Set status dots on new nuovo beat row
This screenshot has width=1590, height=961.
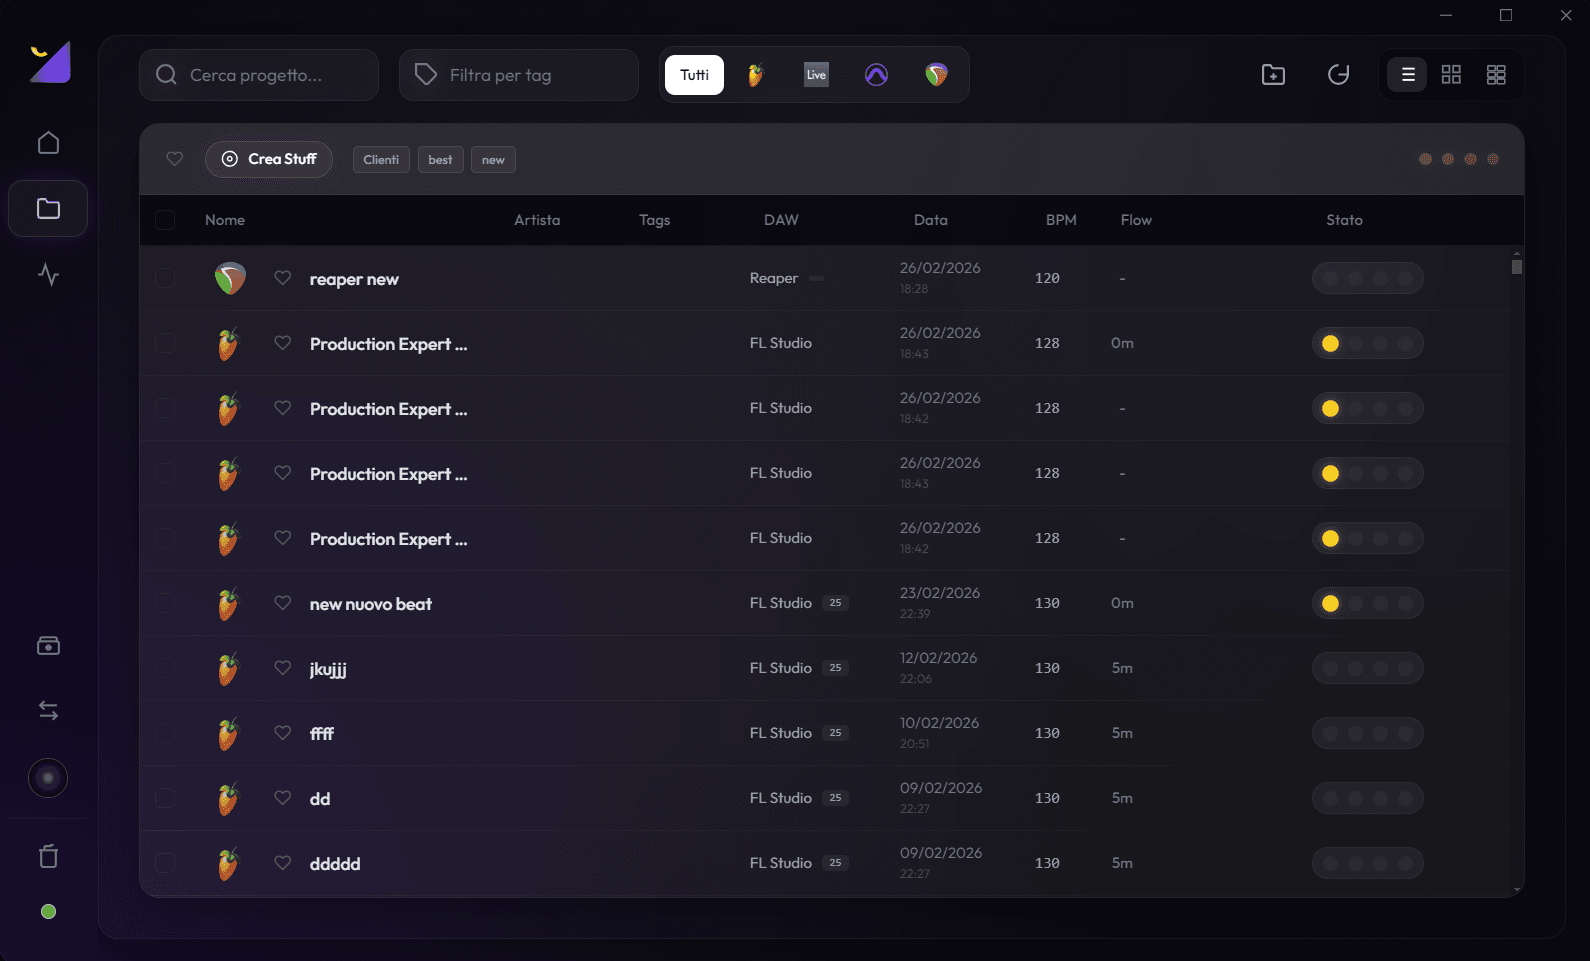tap(1367, 603)
